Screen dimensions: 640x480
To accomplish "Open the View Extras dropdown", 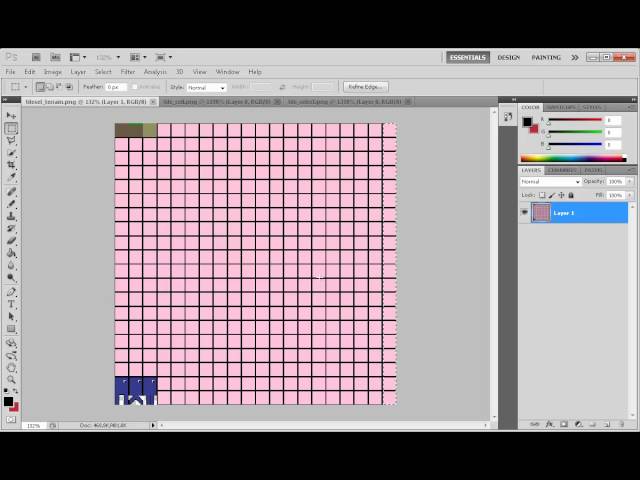I will 78,58.
